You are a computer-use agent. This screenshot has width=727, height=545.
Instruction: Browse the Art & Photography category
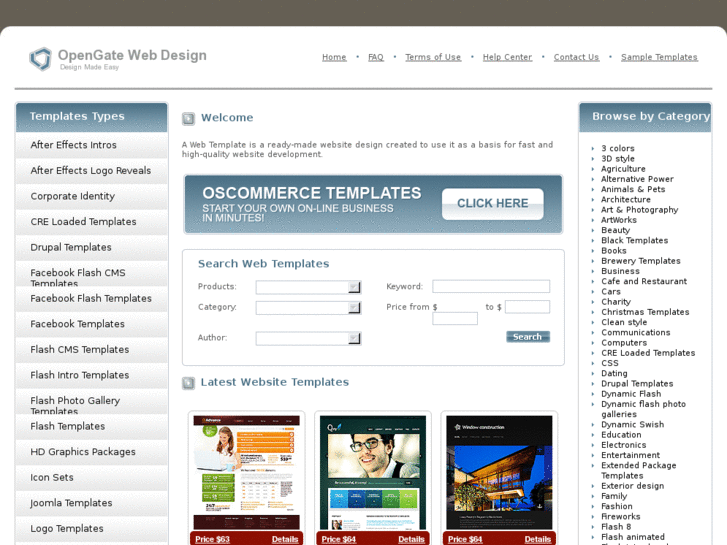pyautogui.click(x=639, y=210)
